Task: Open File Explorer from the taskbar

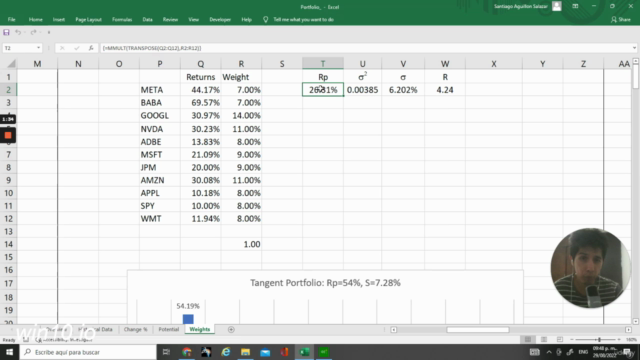Action: point(245,352)
